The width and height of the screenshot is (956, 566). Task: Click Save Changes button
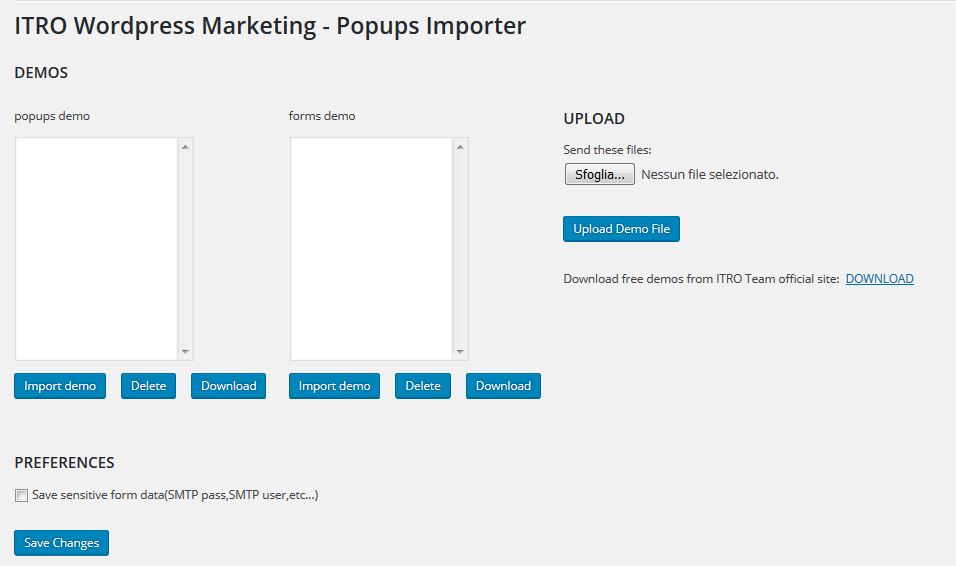62,543
